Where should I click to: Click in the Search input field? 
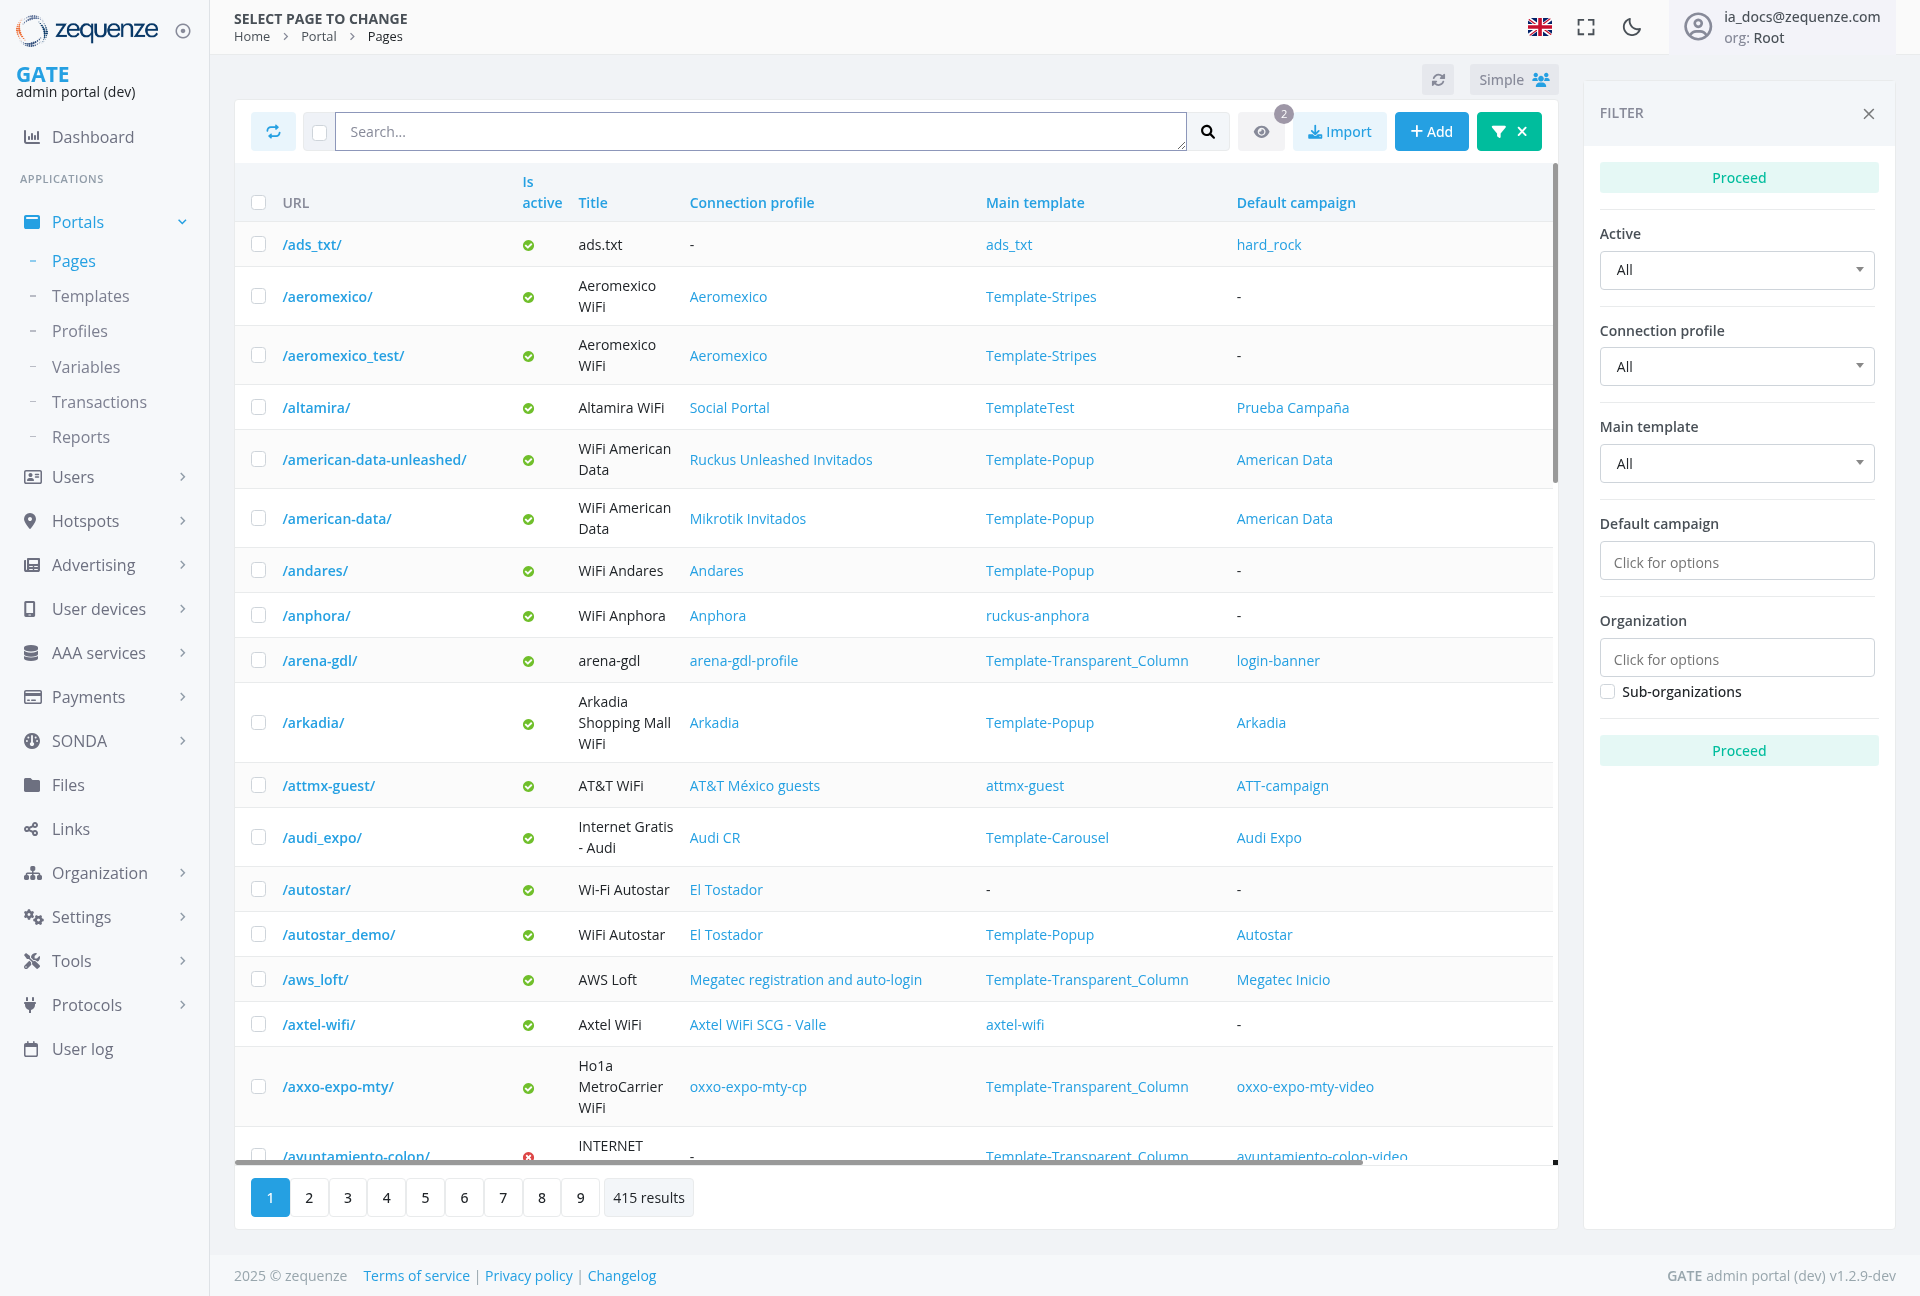pyautogui.click(x=761, y=132)
